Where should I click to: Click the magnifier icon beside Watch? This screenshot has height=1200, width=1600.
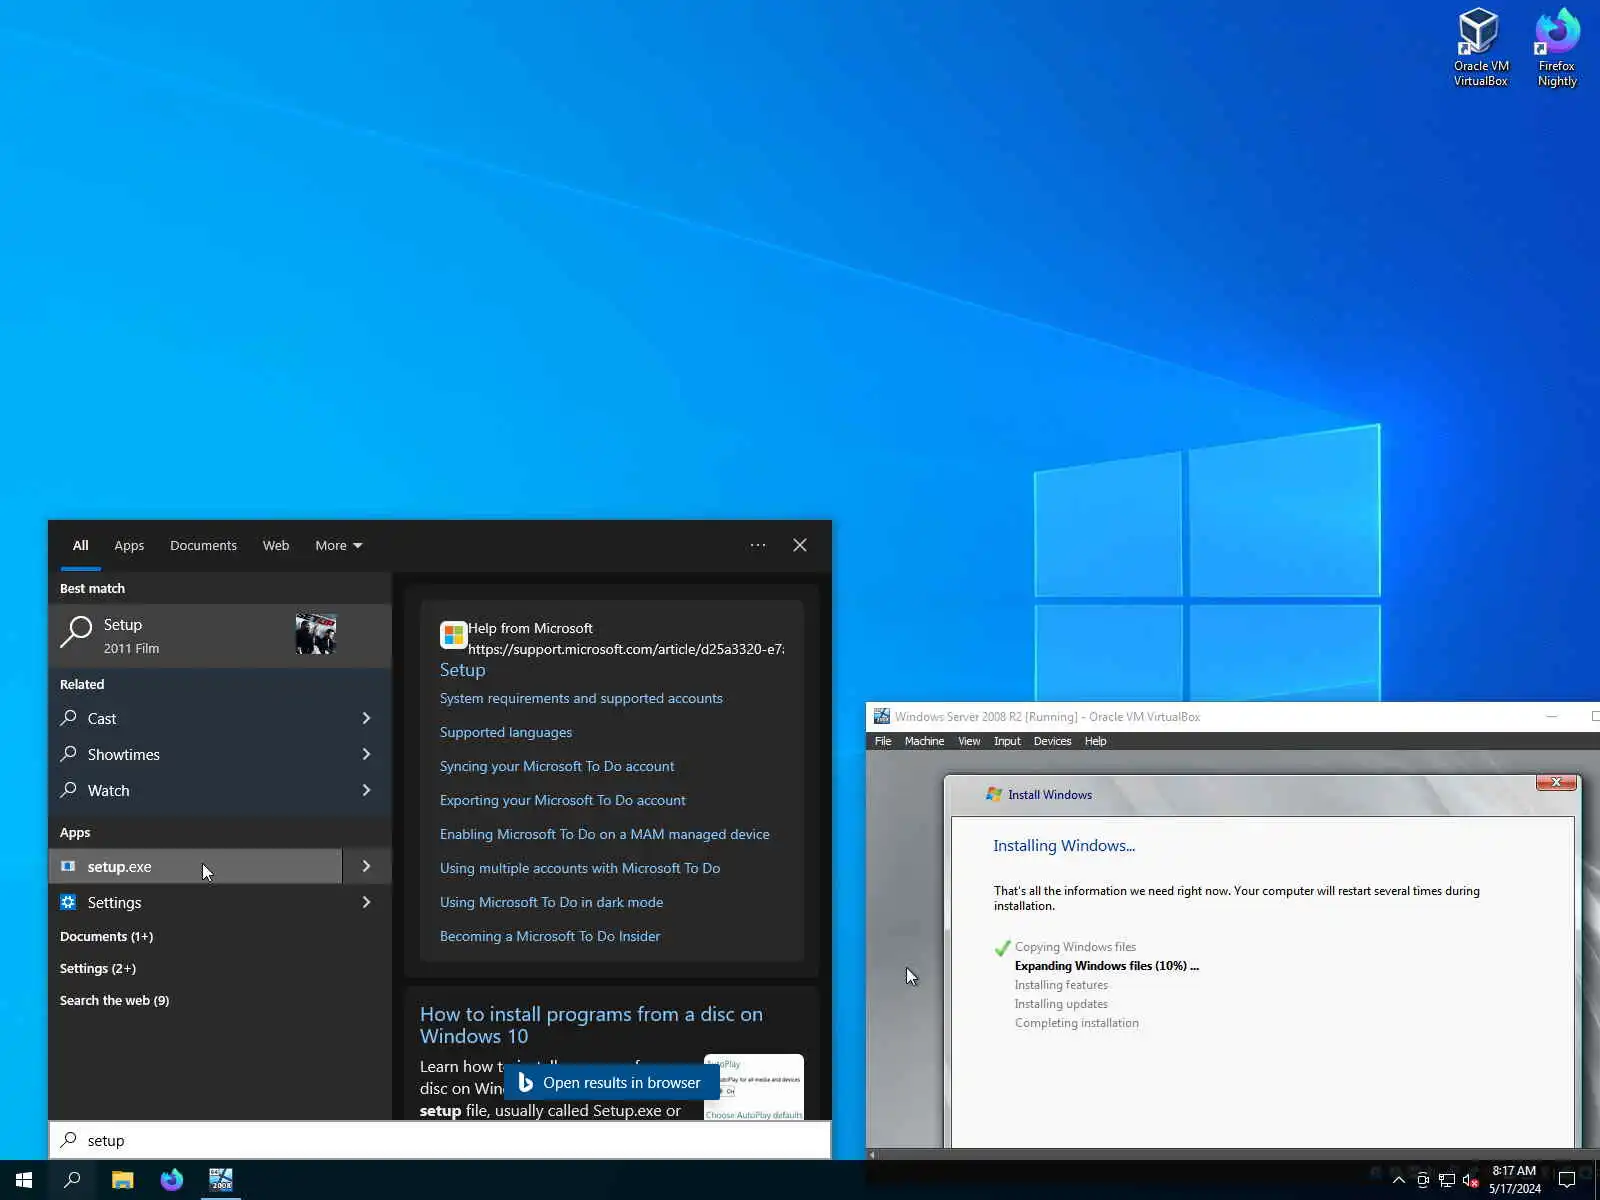[x=69, y=790]
